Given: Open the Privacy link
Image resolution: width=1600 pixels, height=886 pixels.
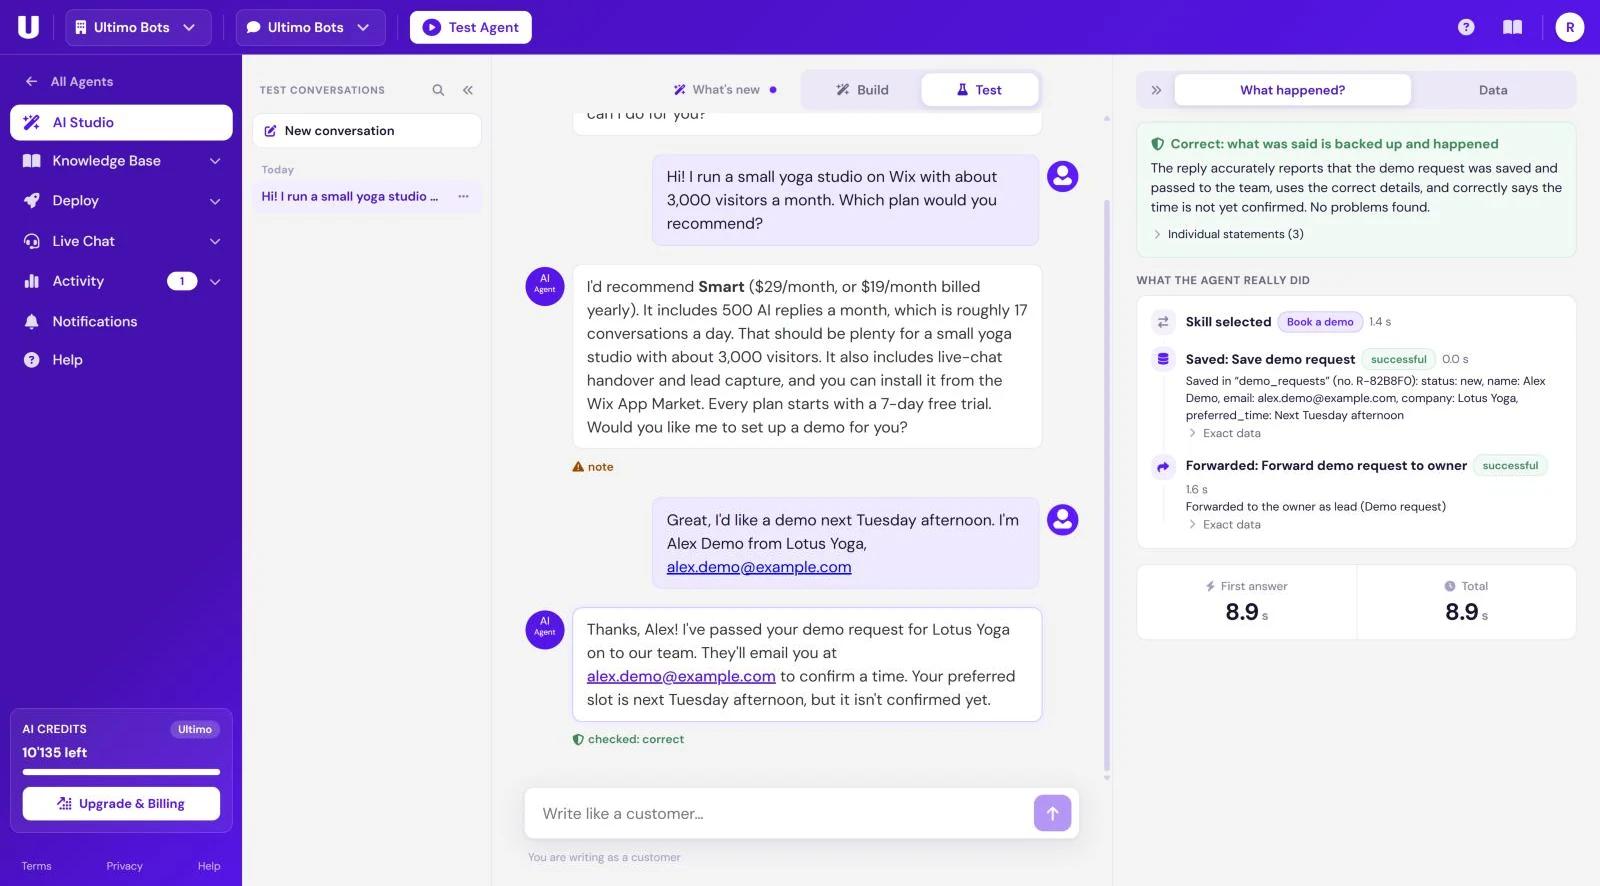Looking at the screenshot, I should pyautogui.click(x=125, y=866).
